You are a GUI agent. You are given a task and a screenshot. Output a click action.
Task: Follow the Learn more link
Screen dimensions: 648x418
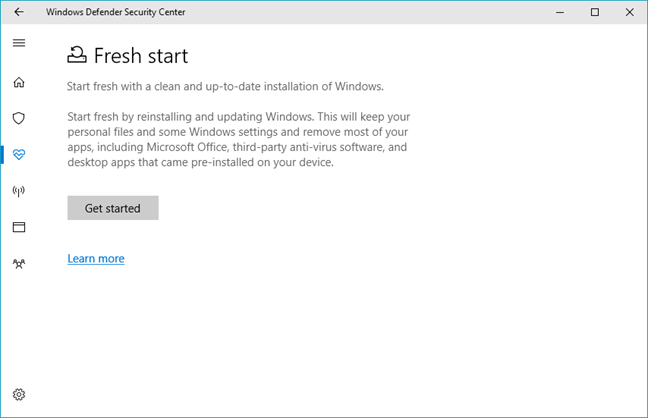pos(96,259)
